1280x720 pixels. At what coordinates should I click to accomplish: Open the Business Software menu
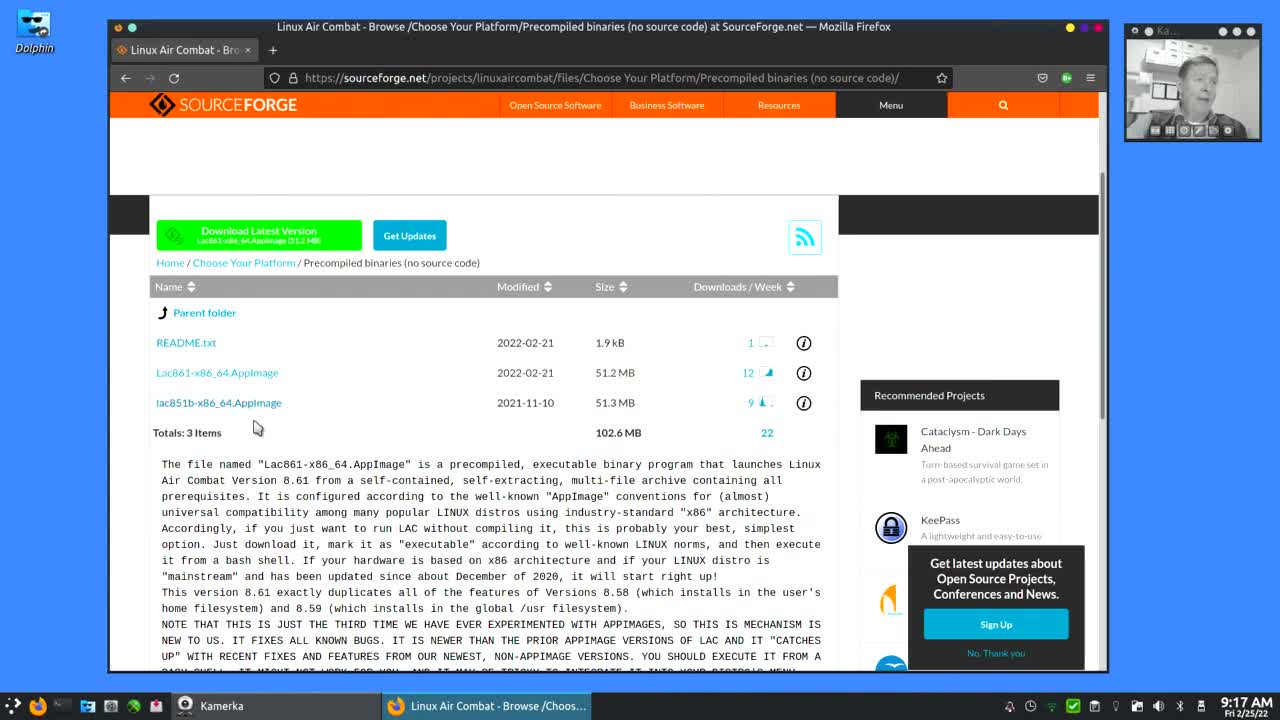667,105
